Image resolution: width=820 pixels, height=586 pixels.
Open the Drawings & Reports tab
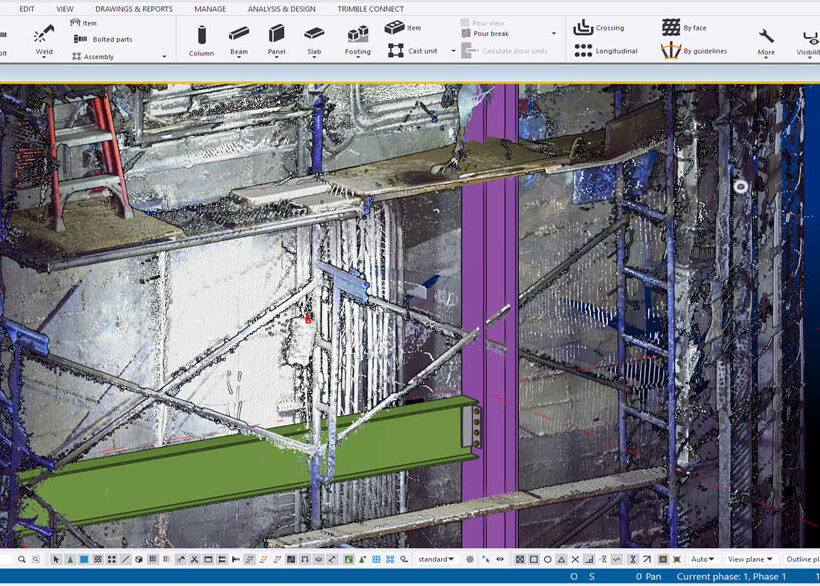coord(134,9)
